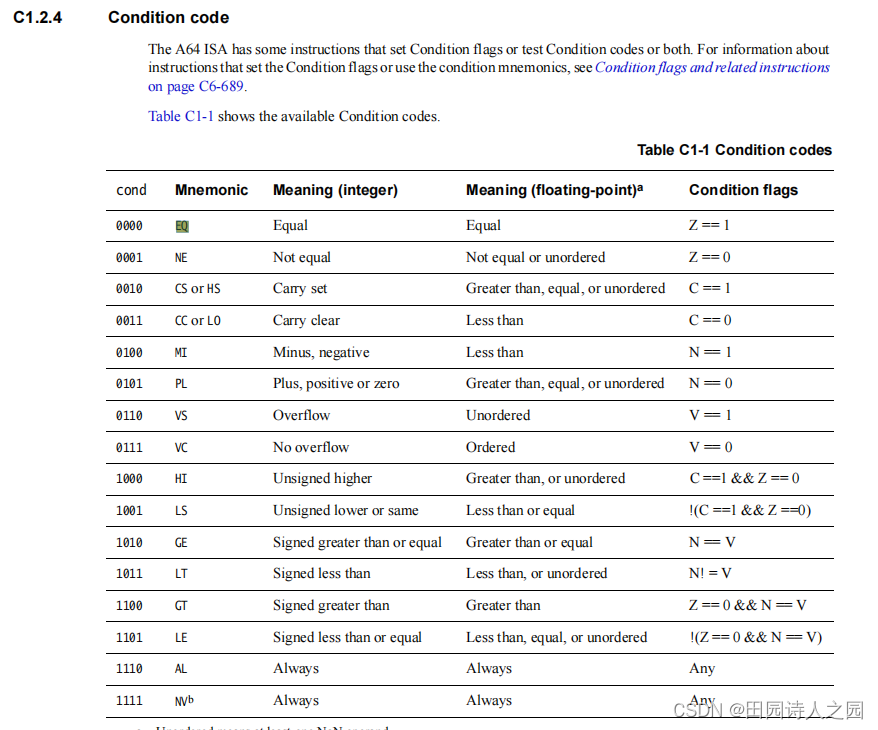Click 'Signed less than or equal' cell

347,638
